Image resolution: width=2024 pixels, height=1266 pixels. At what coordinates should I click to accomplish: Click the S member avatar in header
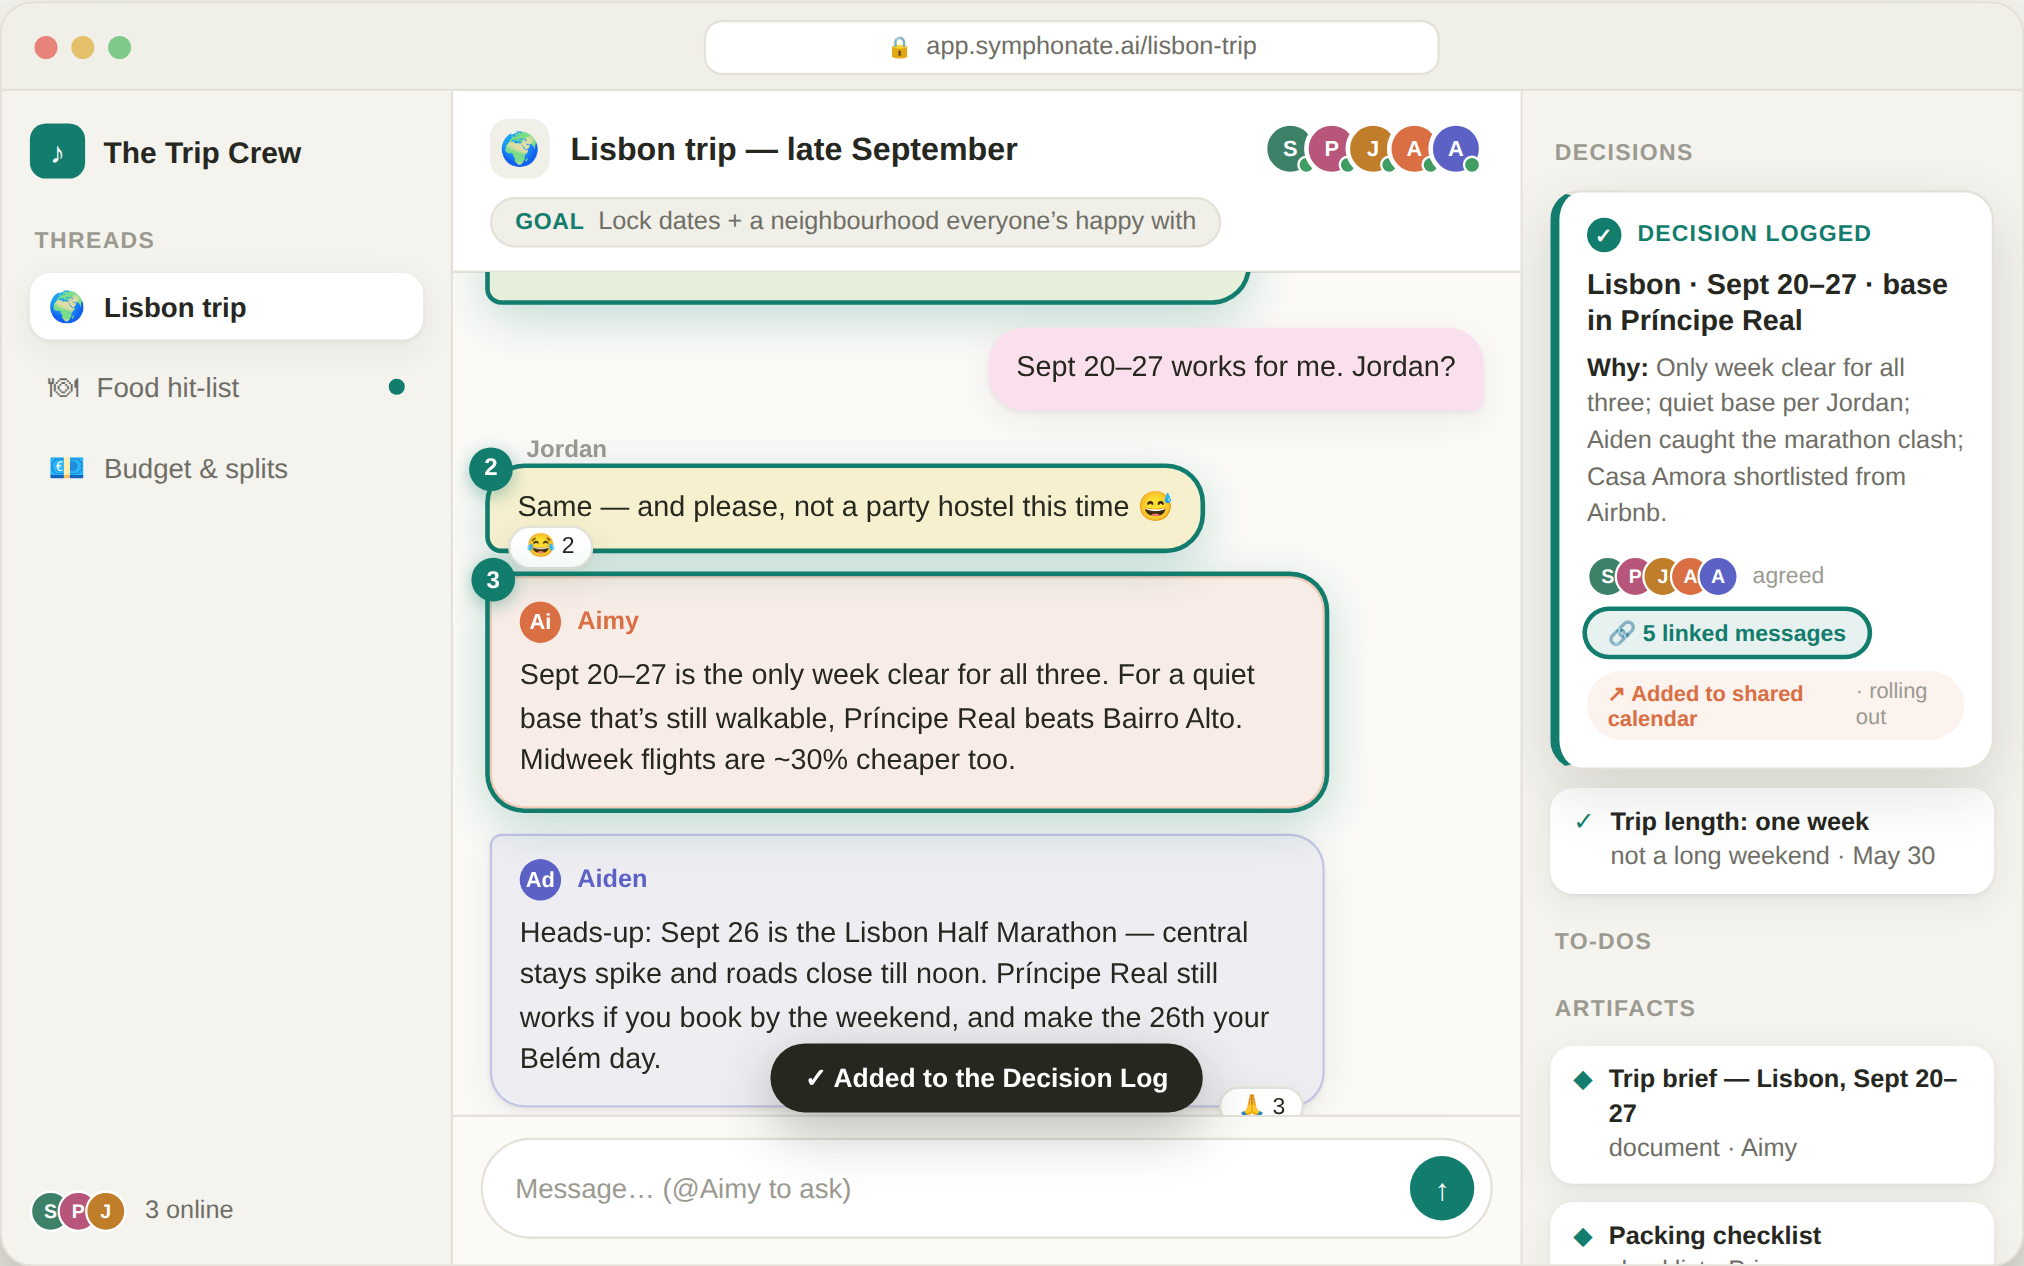(x=1290, y=149)
